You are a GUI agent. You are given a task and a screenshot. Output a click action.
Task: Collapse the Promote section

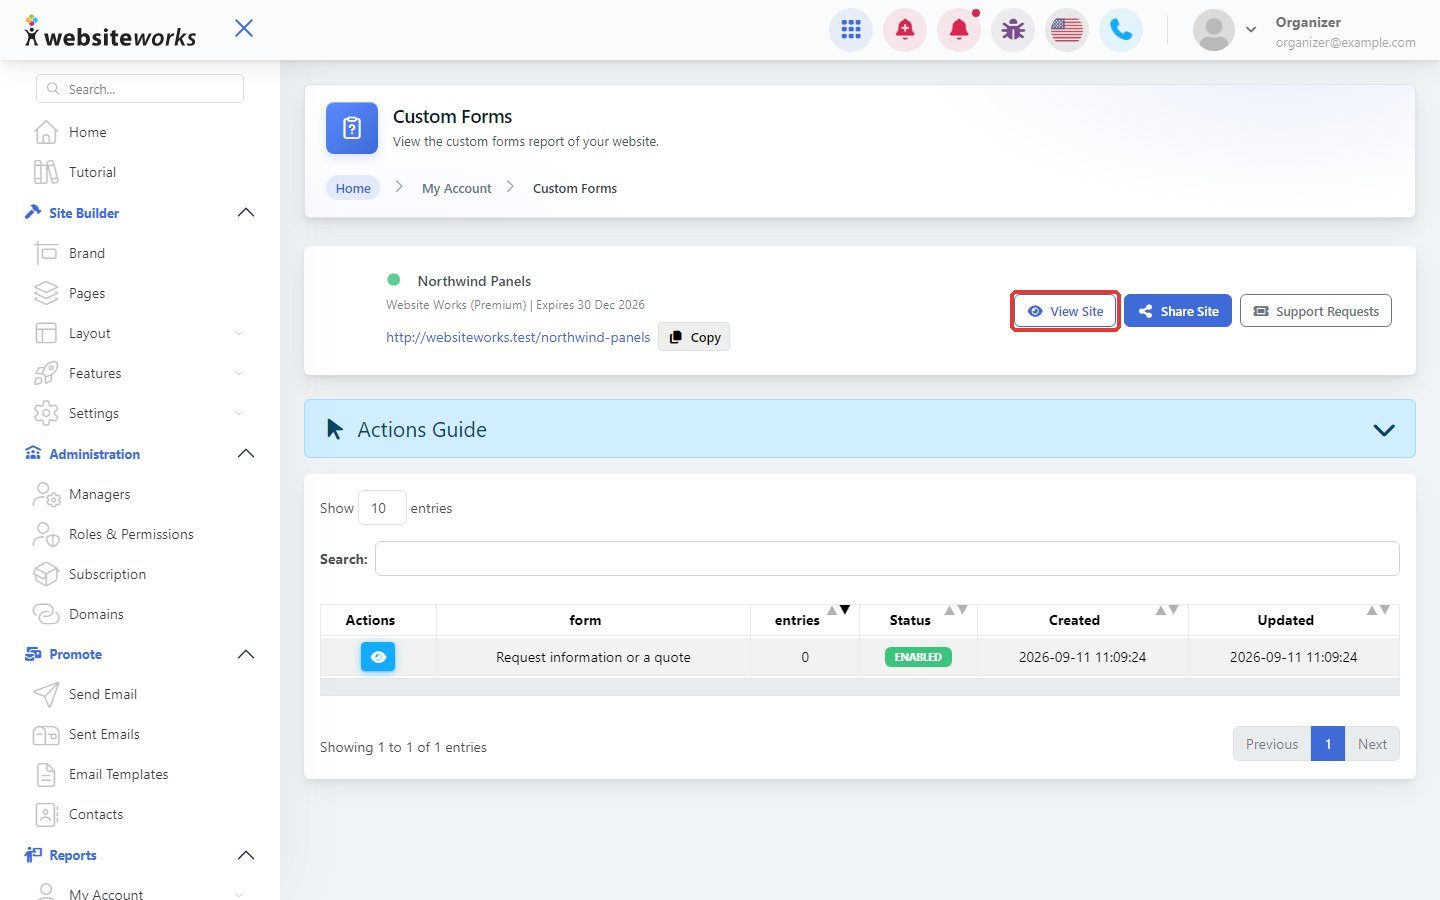(246, 654)
